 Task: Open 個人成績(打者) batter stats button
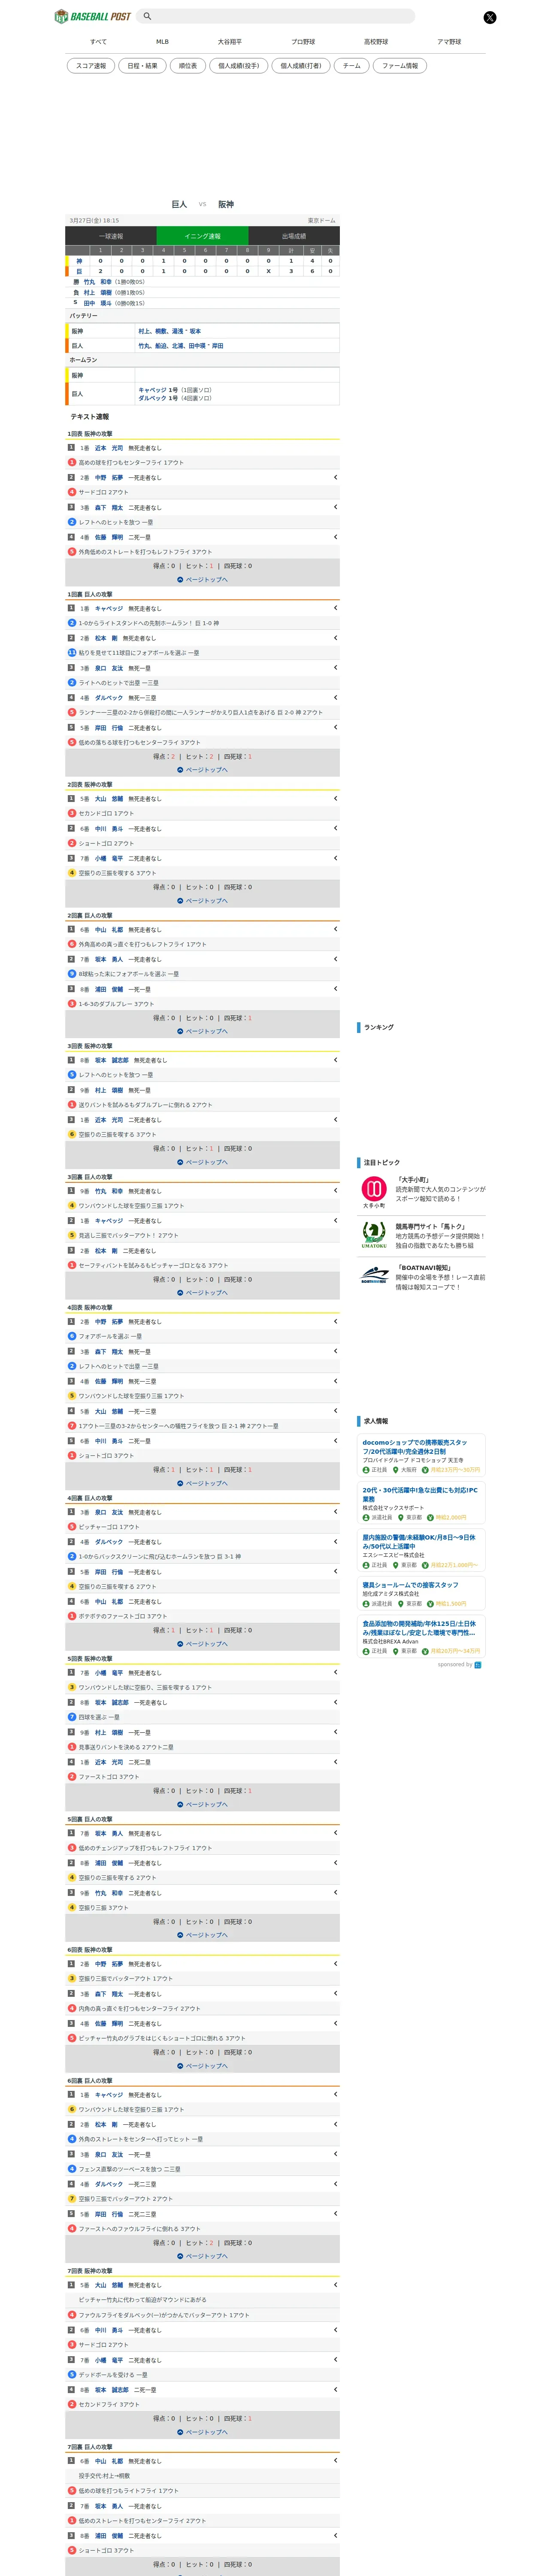(x=301, y=66)
